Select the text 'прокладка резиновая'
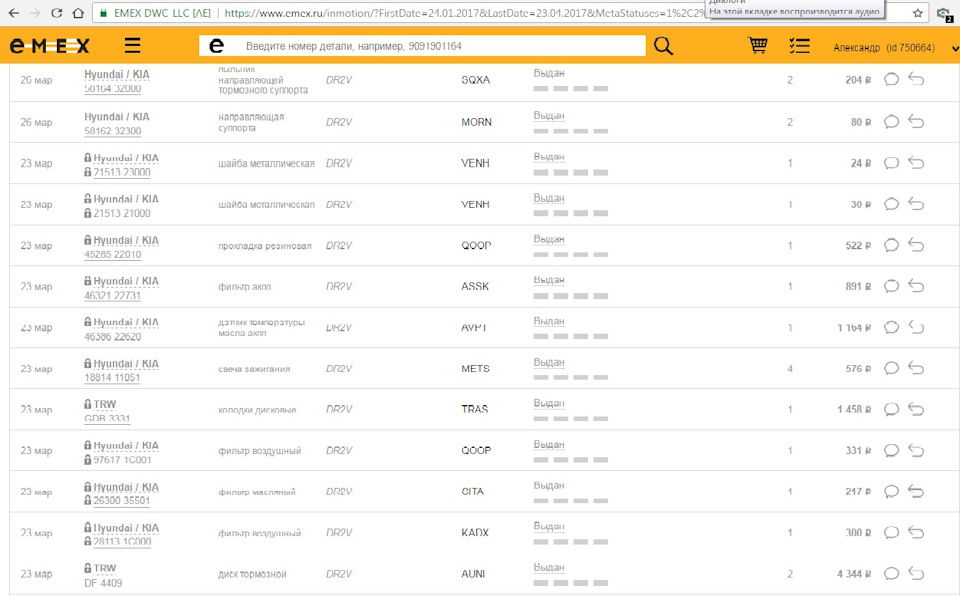Image resolution: width=960 pixels, height=596 pixels. click(264, 246)
